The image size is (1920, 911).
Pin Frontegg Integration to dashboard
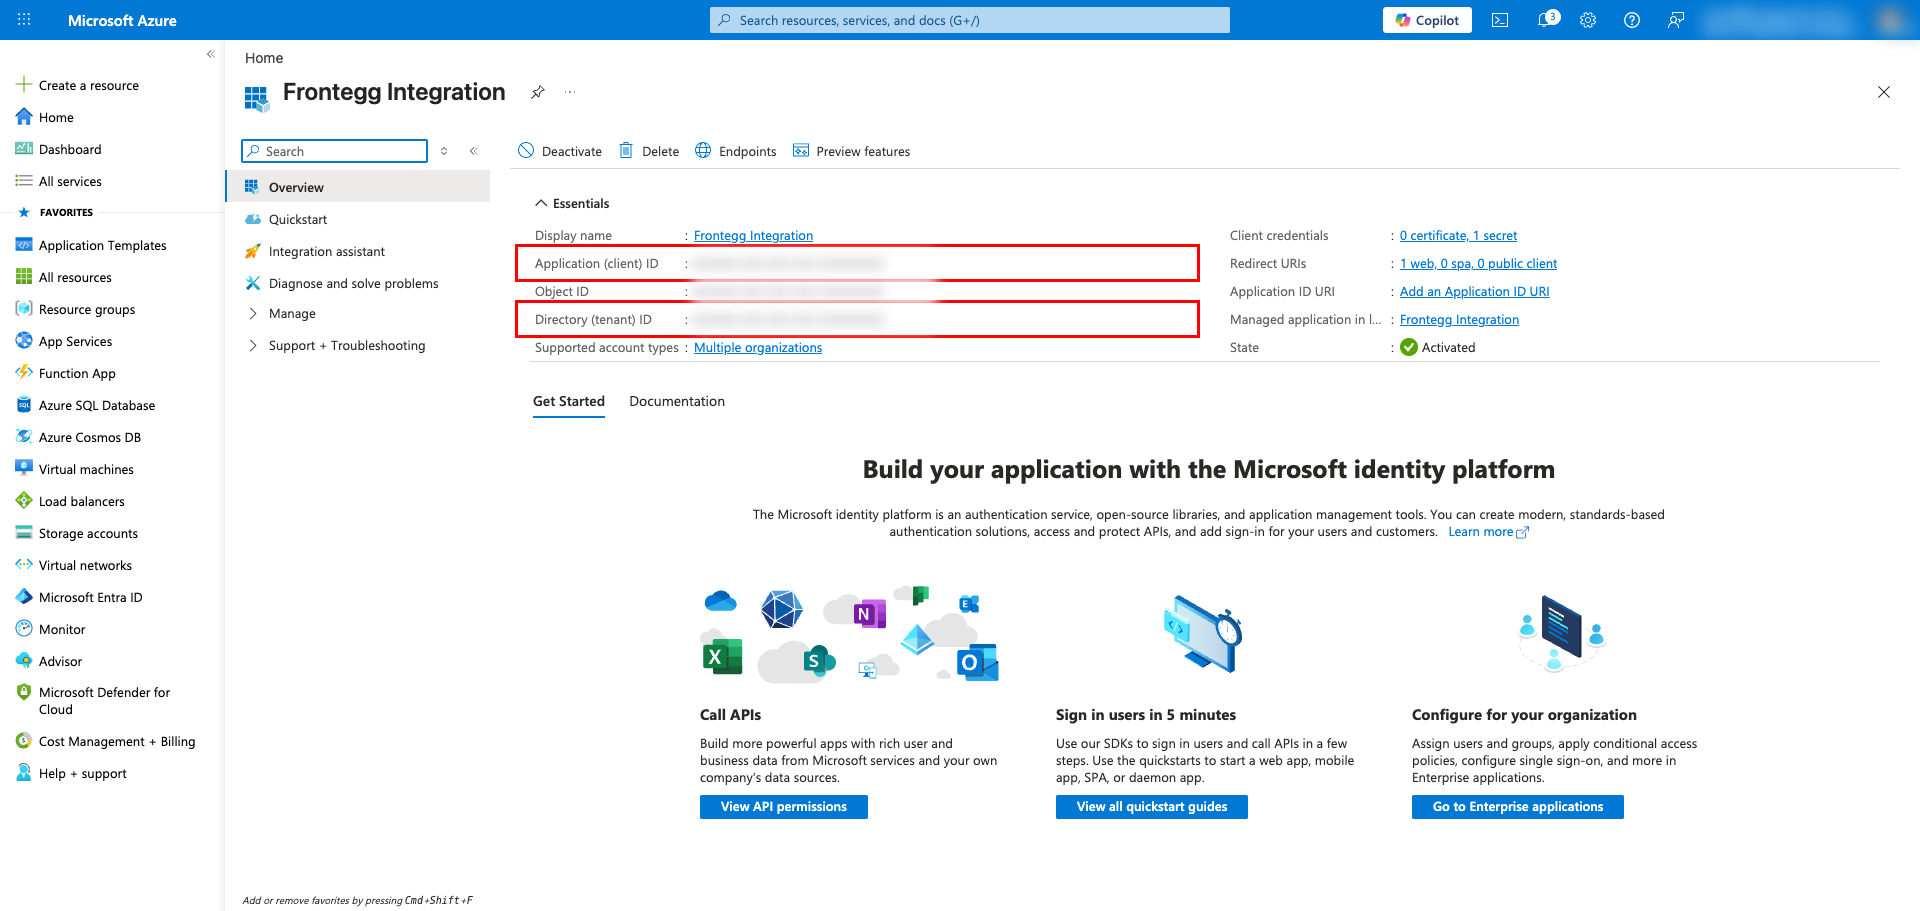pos(537,92)
